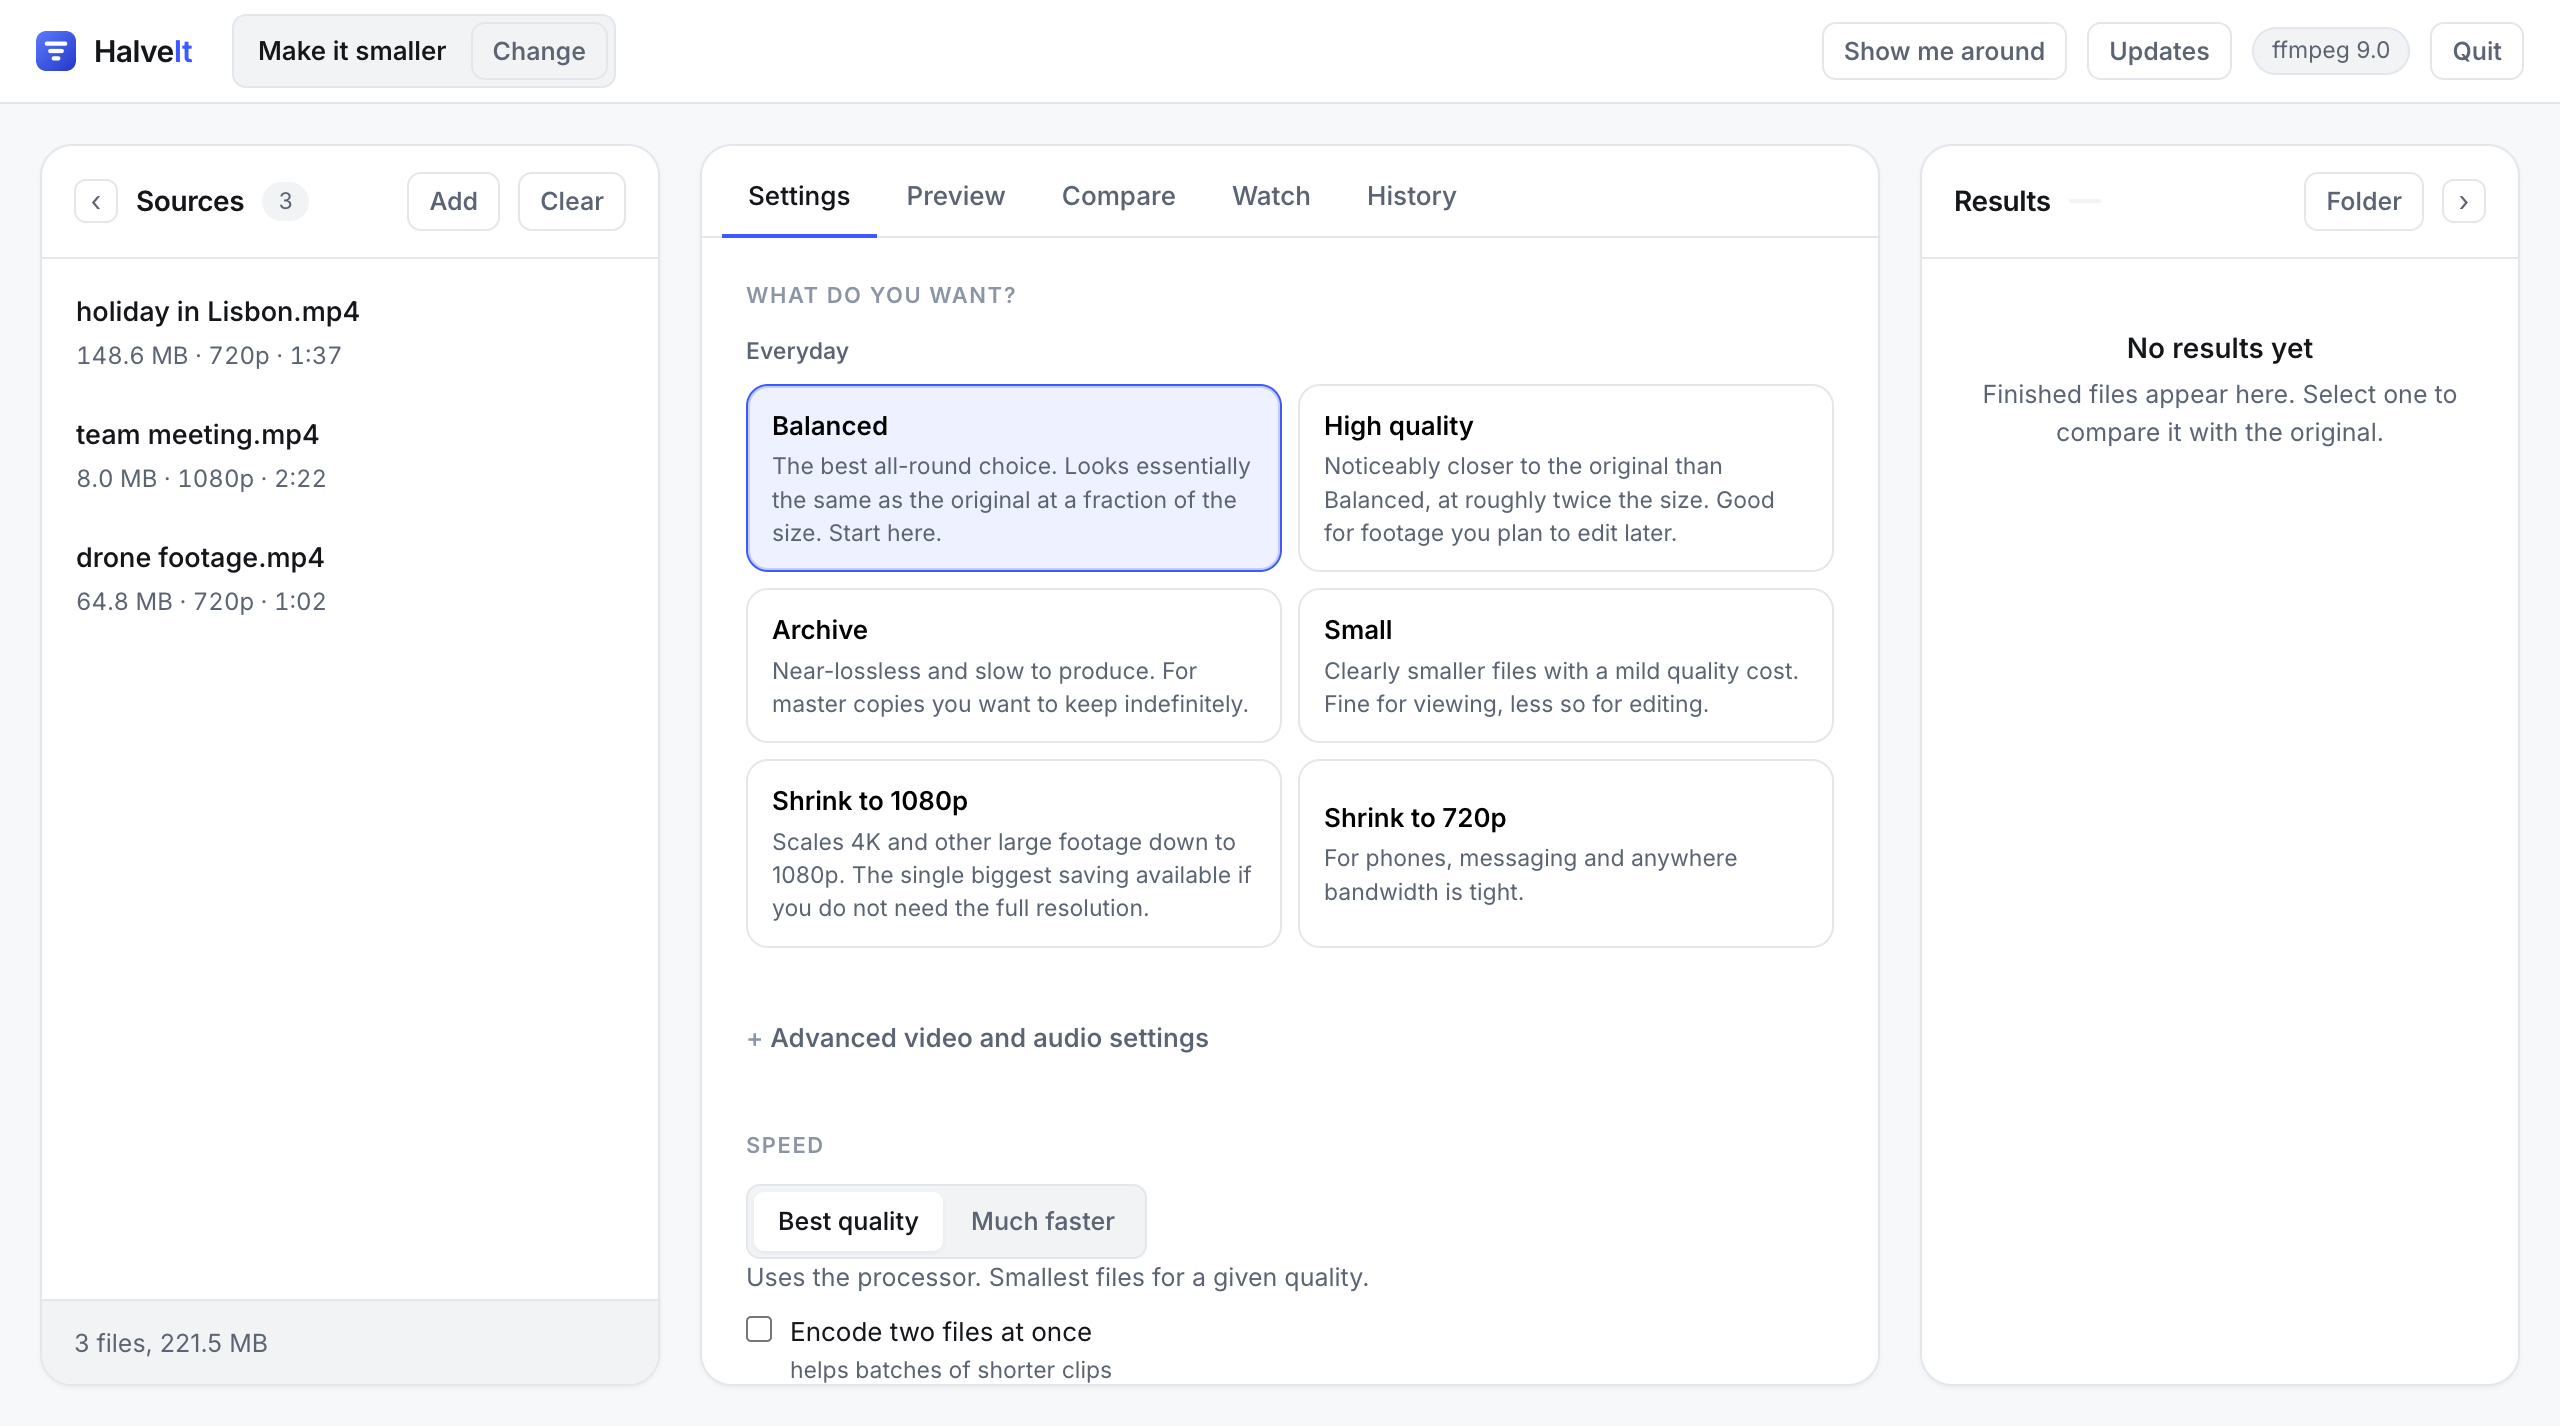Expand Advanced video and audio settings
2560x1426 pixels.
coord(977,1038)
